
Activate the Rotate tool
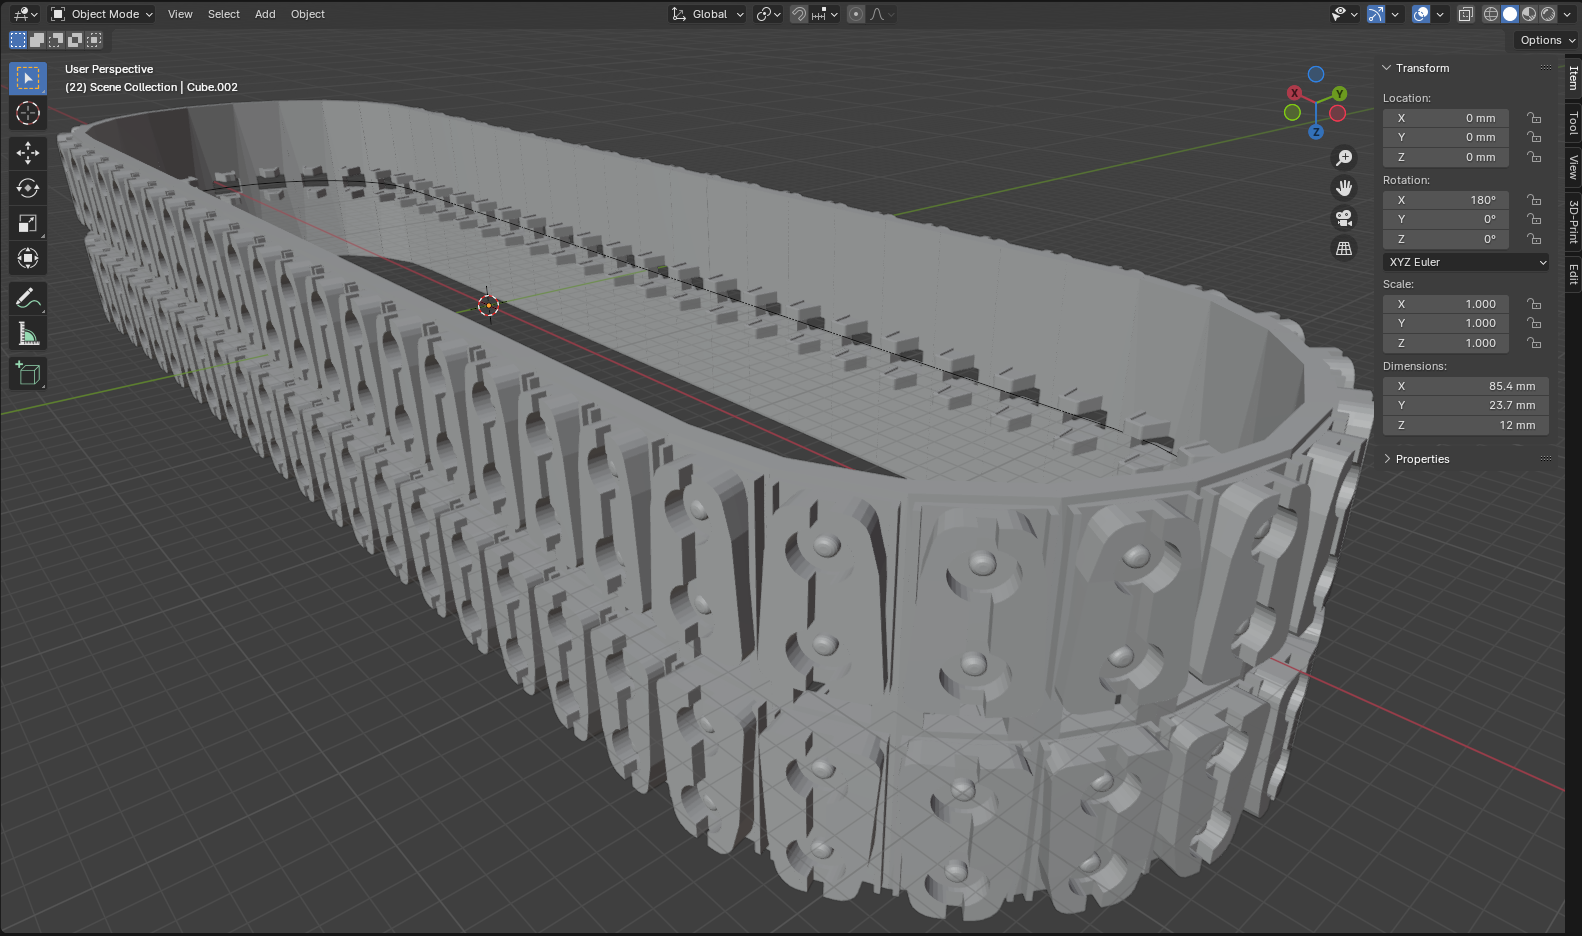tap(28, 188)
